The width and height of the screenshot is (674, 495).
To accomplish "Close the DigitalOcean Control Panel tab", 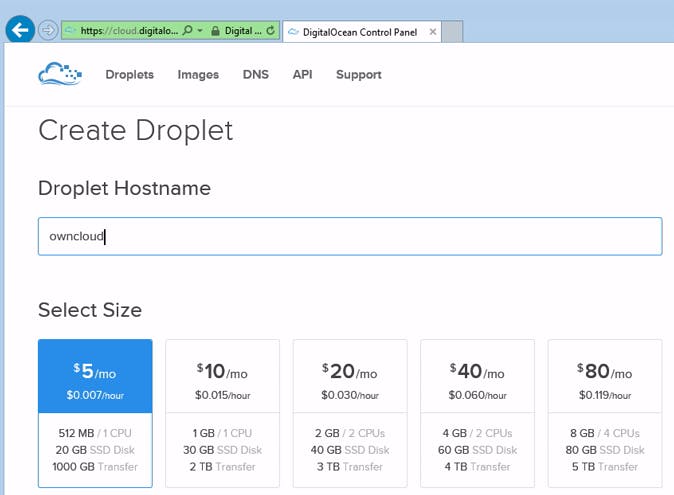I will coord(433,32).
